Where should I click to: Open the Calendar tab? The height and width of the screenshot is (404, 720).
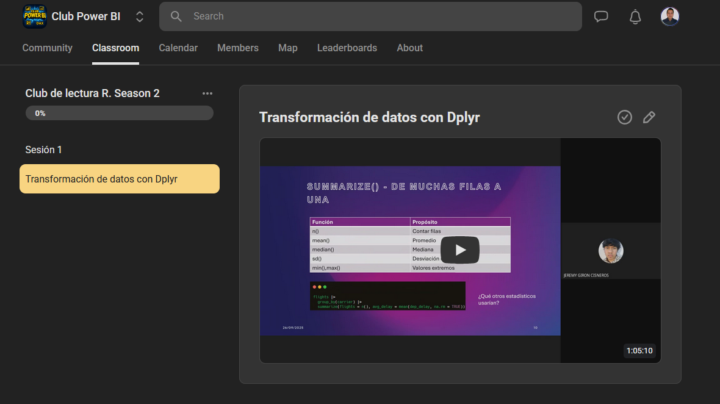click(x=178, y=48)
